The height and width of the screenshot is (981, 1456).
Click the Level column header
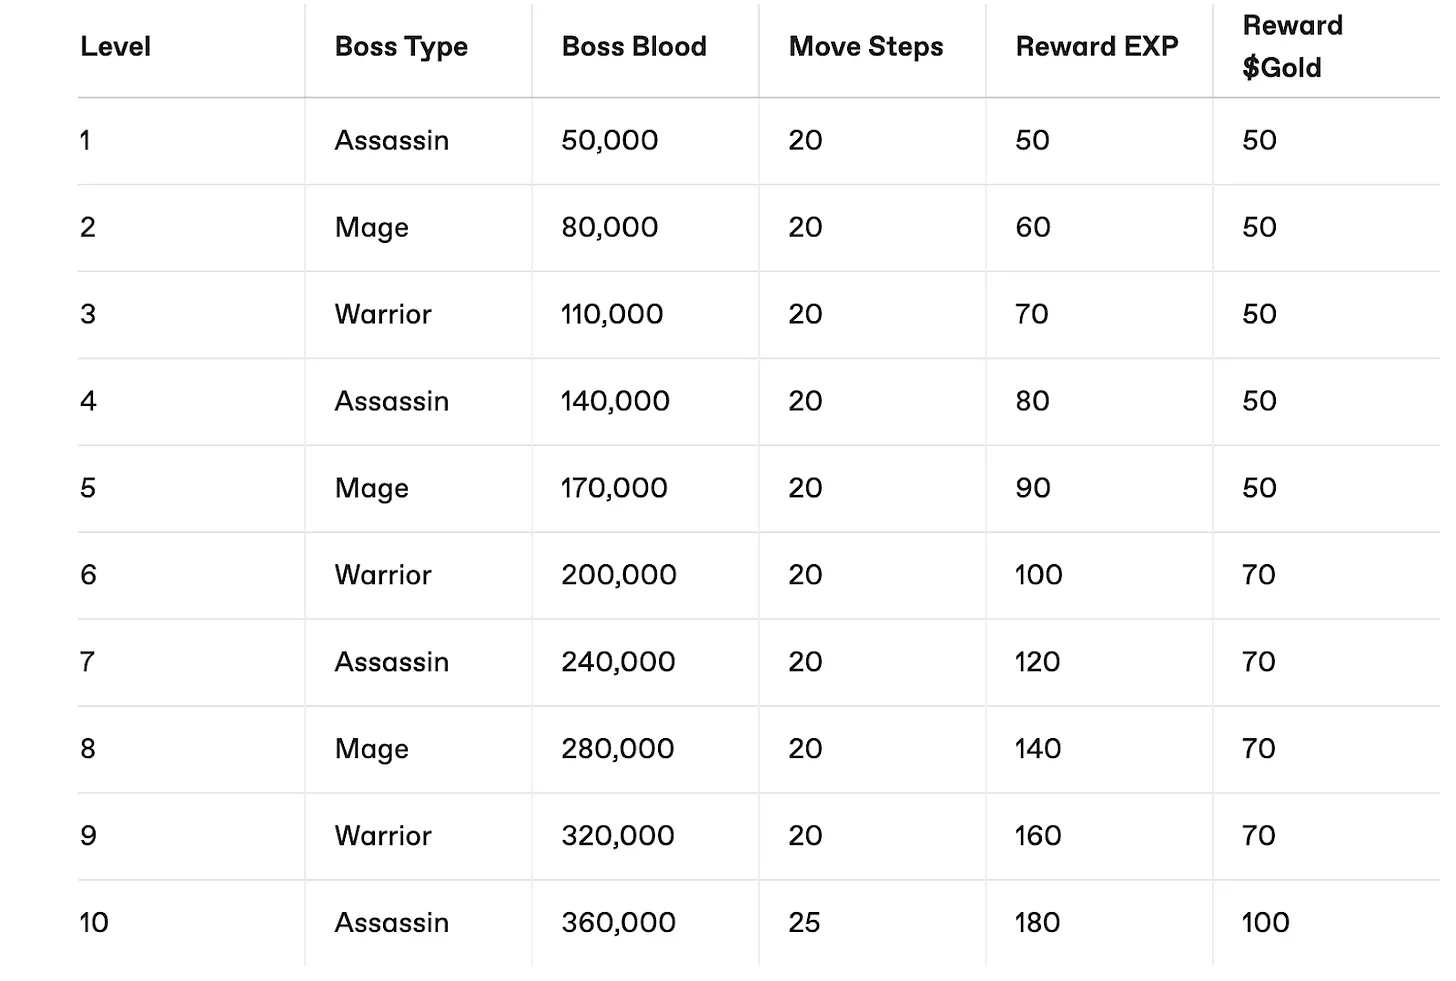coord(115,47)
